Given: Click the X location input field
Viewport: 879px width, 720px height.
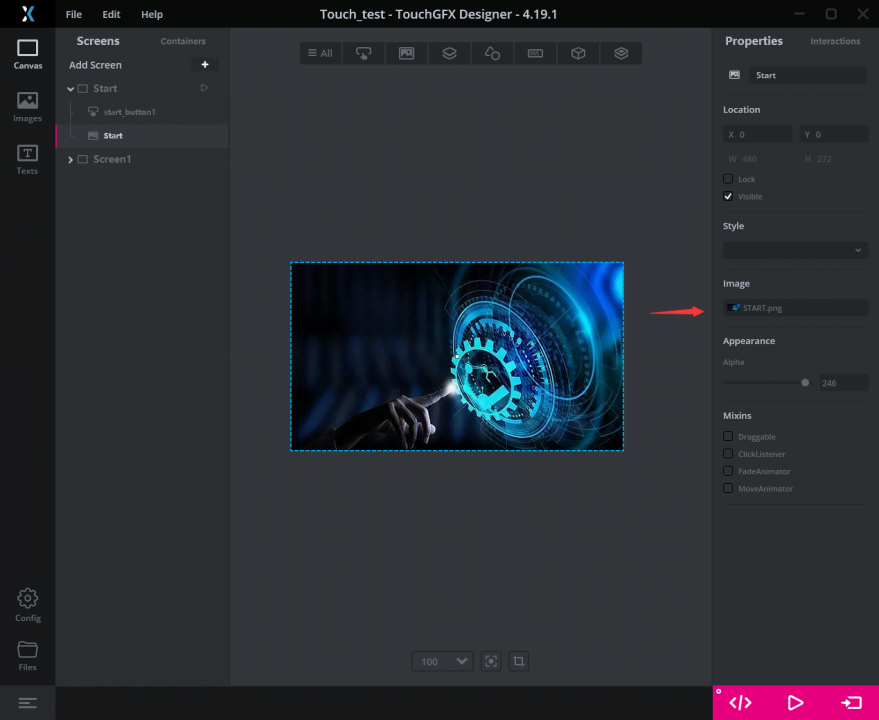Looking at the screenshot, I should coord(757,135).
